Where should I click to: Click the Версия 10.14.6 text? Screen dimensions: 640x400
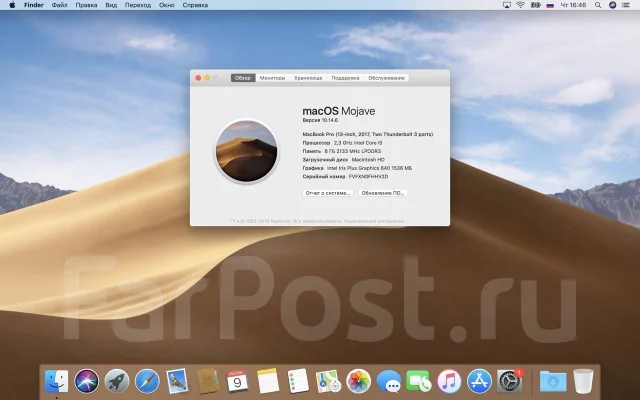tap(320, 120)
